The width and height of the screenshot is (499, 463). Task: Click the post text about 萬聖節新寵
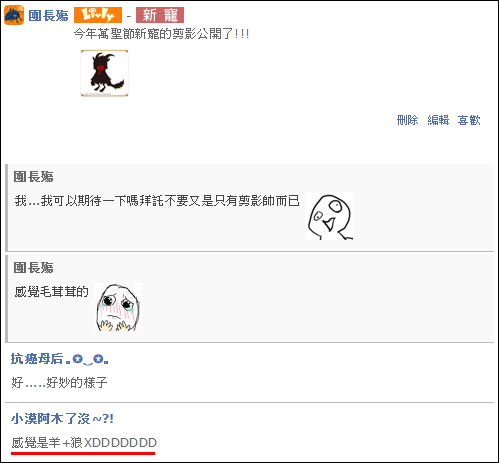(x=161, y=34)
